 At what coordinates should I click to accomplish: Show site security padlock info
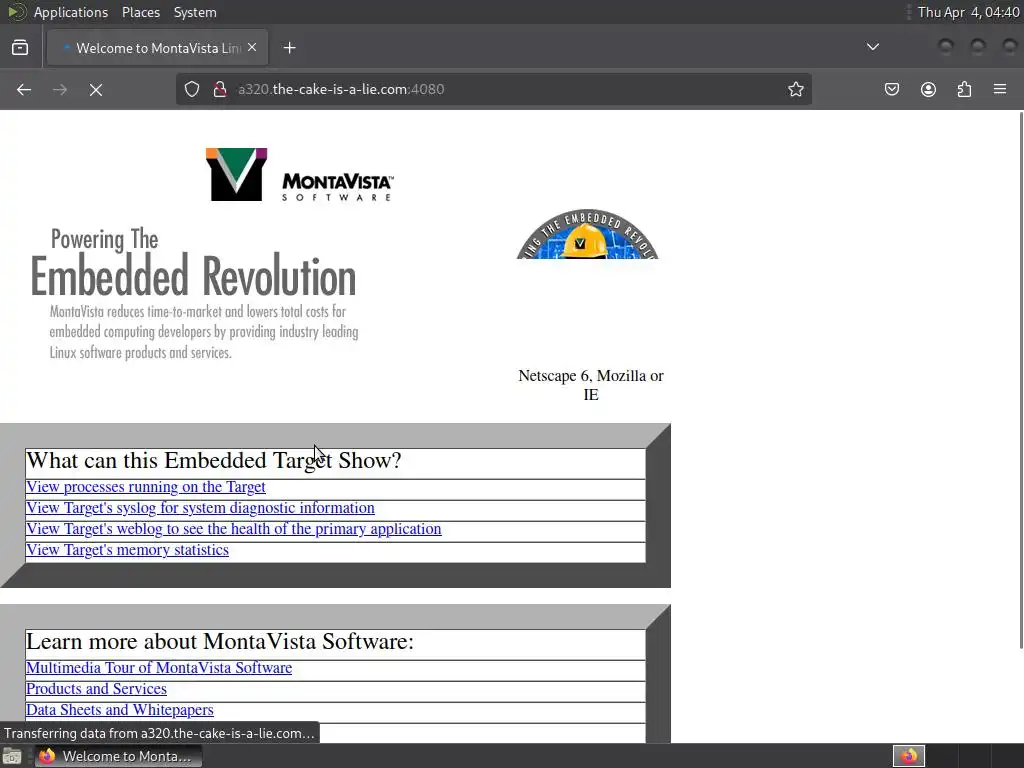point(220,89)
